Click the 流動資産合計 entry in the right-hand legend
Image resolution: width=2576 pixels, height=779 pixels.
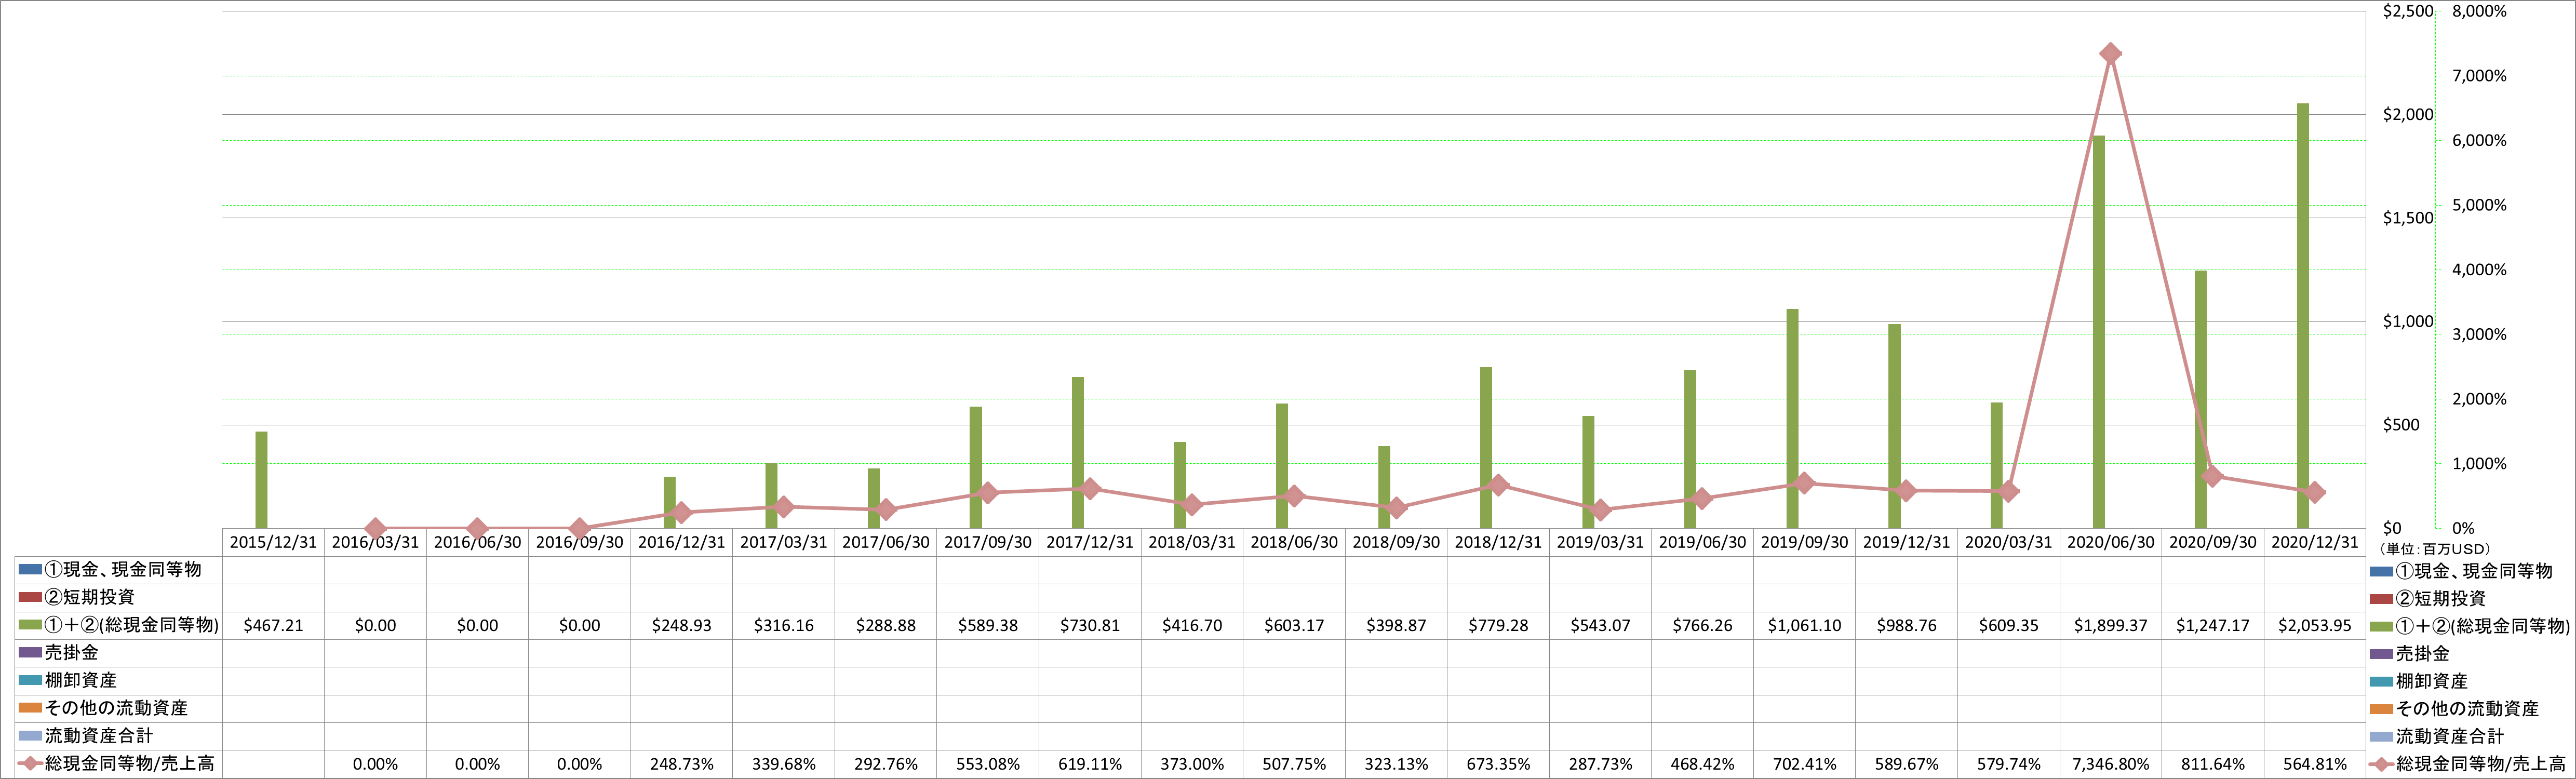(2437, 737)
